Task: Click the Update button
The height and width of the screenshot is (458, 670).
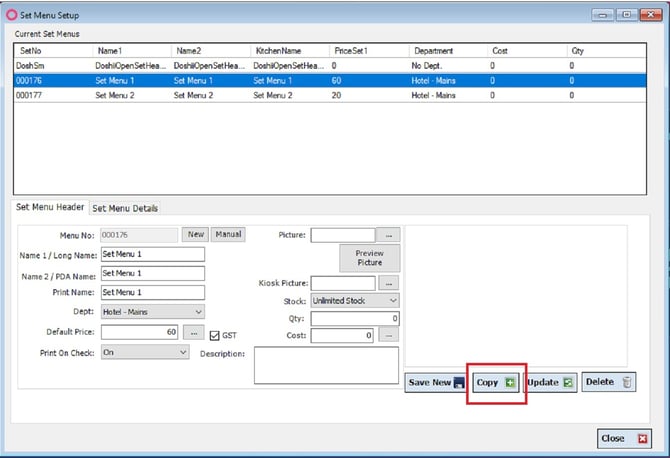Action: [x=550, y=382]
